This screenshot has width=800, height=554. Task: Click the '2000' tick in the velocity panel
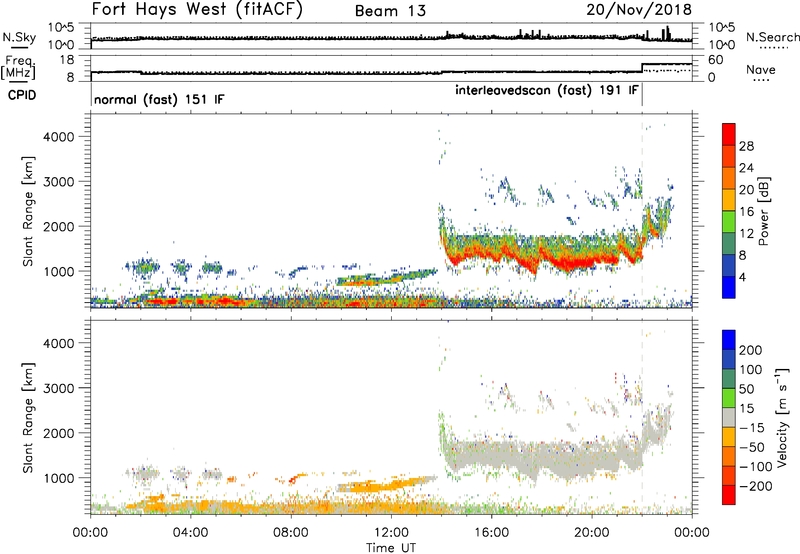[58, 433]
